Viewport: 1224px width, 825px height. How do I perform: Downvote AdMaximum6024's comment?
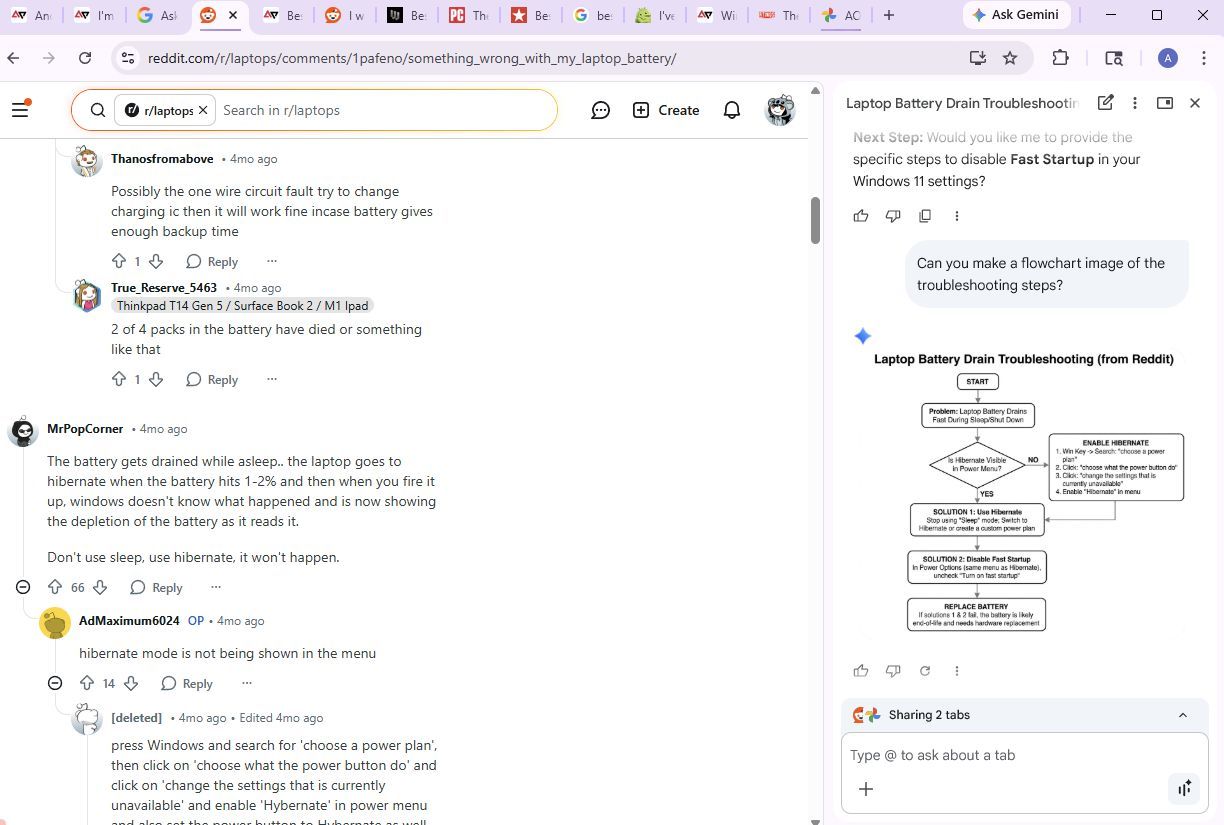tap(131, 683)
